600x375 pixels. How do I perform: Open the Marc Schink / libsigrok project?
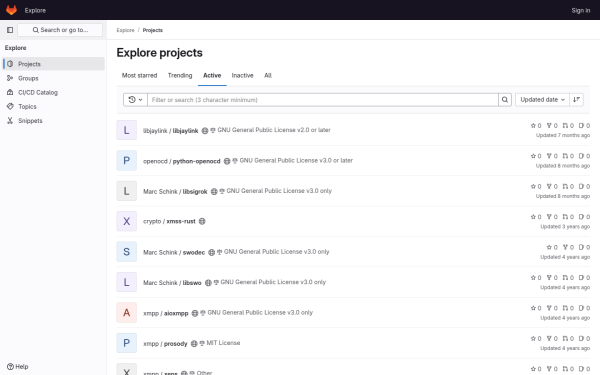tap(175, 191)
